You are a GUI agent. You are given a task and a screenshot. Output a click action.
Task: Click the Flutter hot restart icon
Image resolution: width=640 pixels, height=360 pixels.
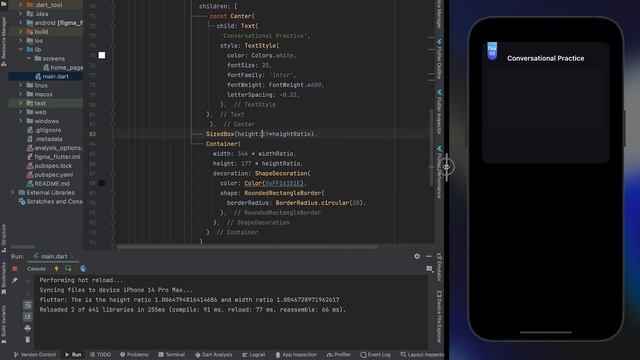pos(68,269)
